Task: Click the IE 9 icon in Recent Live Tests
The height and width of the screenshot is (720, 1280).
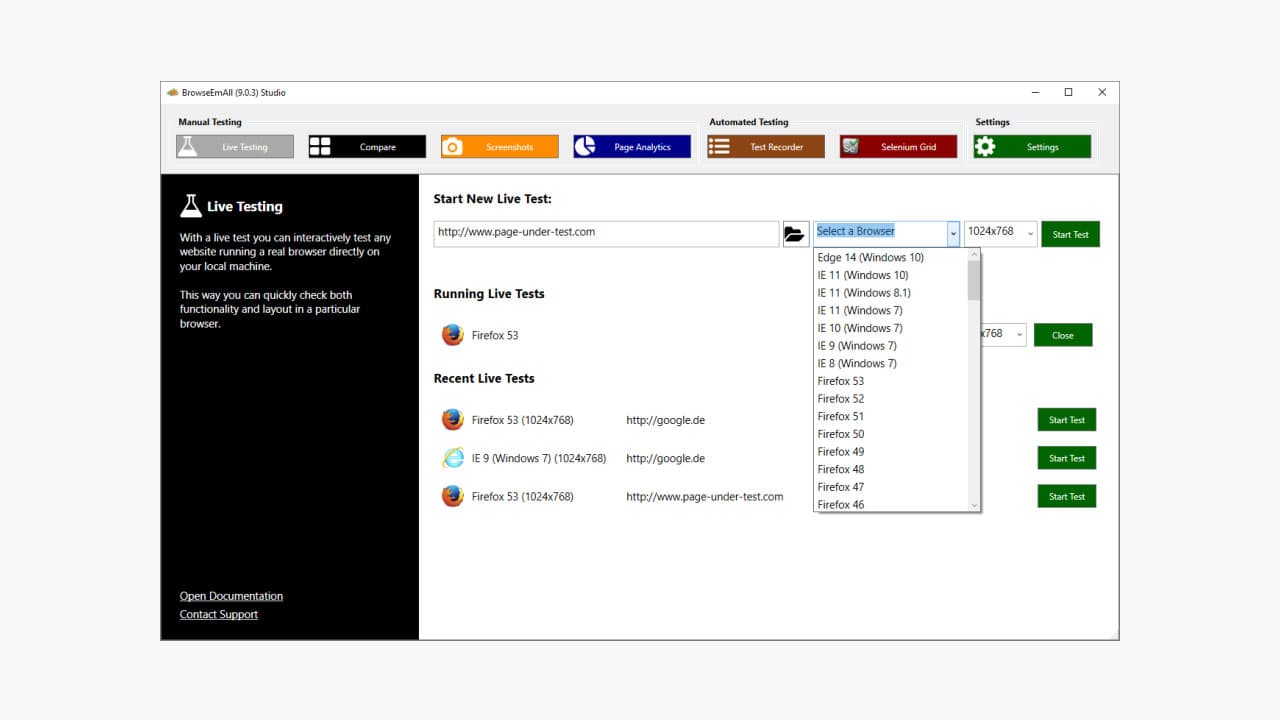Action: pos(452,457)
